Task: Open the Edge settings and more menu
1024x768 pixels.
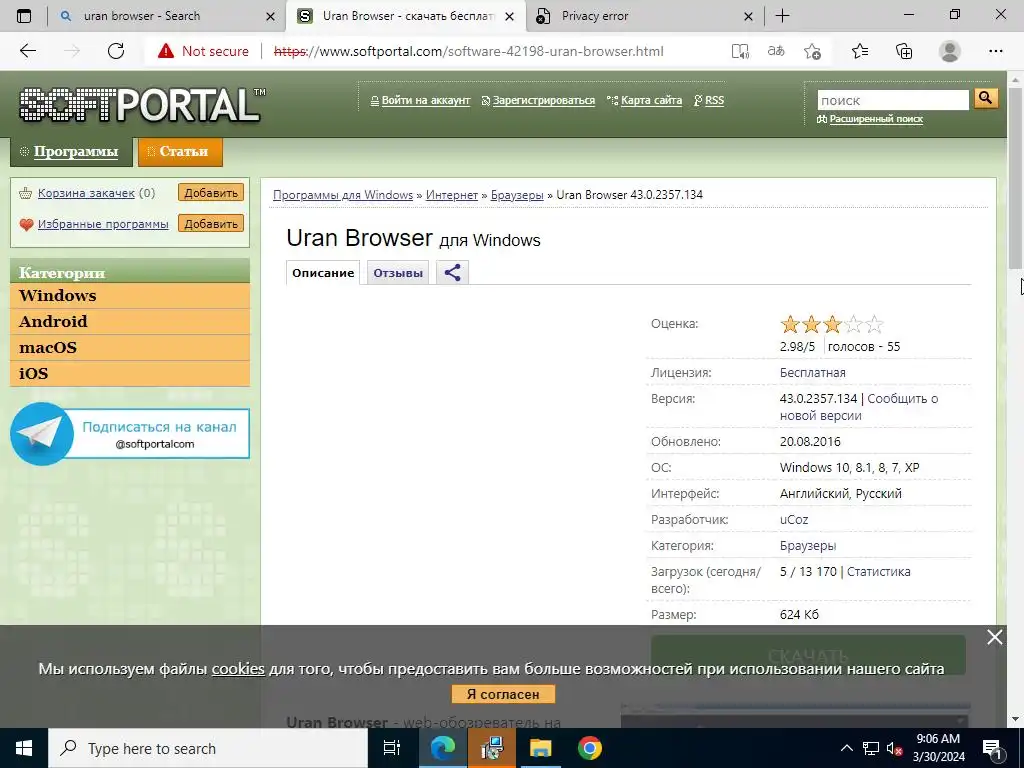Action: pyautogui.click(x=995, y=51)
